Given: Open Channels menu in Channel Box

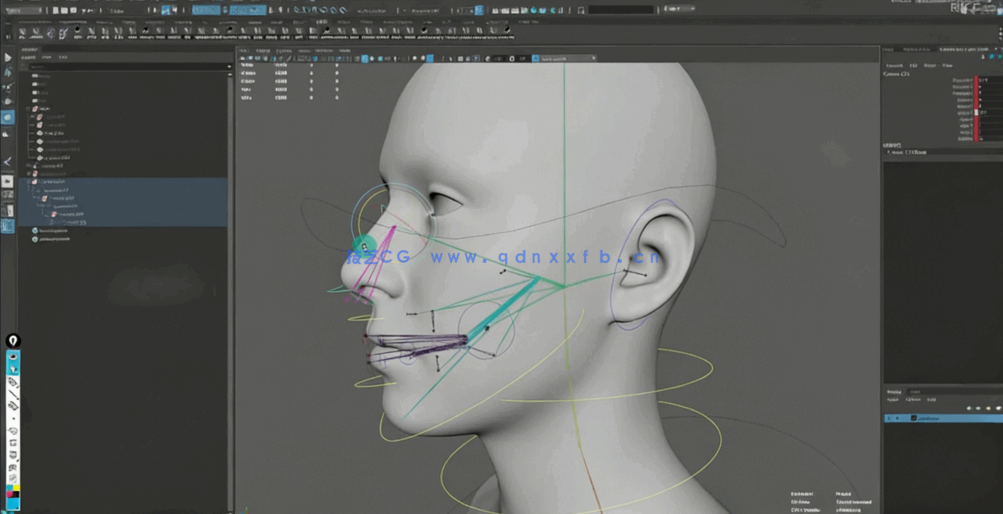Looking at the screenshot, I should [894, 65].
